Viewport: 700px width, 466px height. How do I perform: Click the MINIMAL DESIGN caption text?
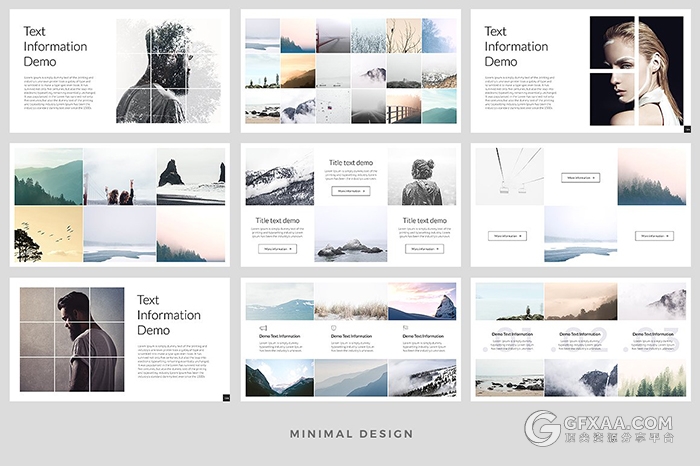(350, 434)
